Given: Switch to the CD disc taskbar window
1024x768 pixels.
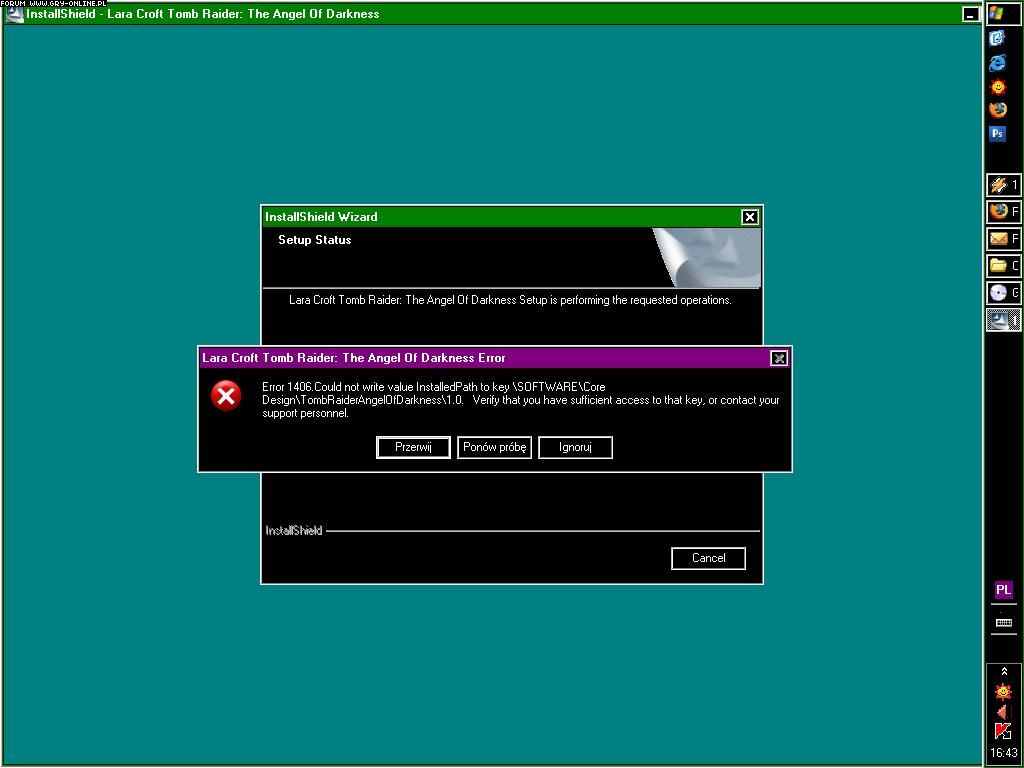Looking at the screenshot, I should click(x=1004, y=293).
